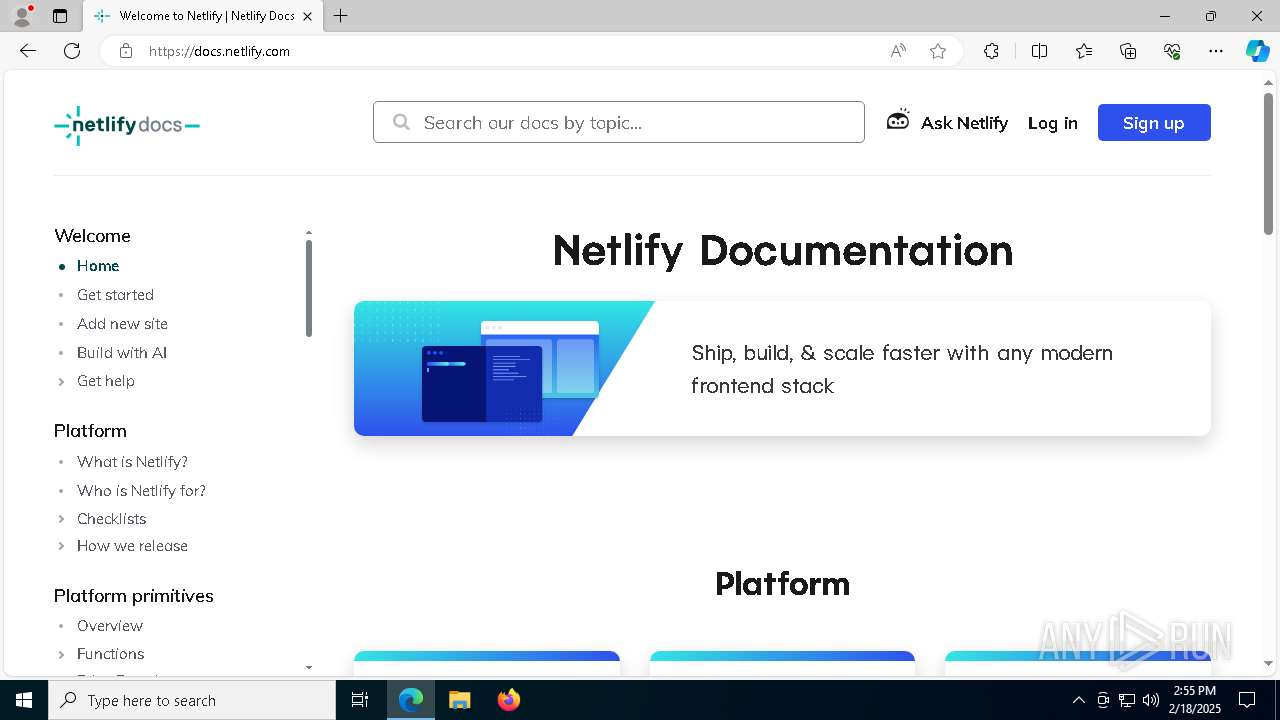
Task: Click the Ask Netlify label
Action: click(x=964, y=123)
